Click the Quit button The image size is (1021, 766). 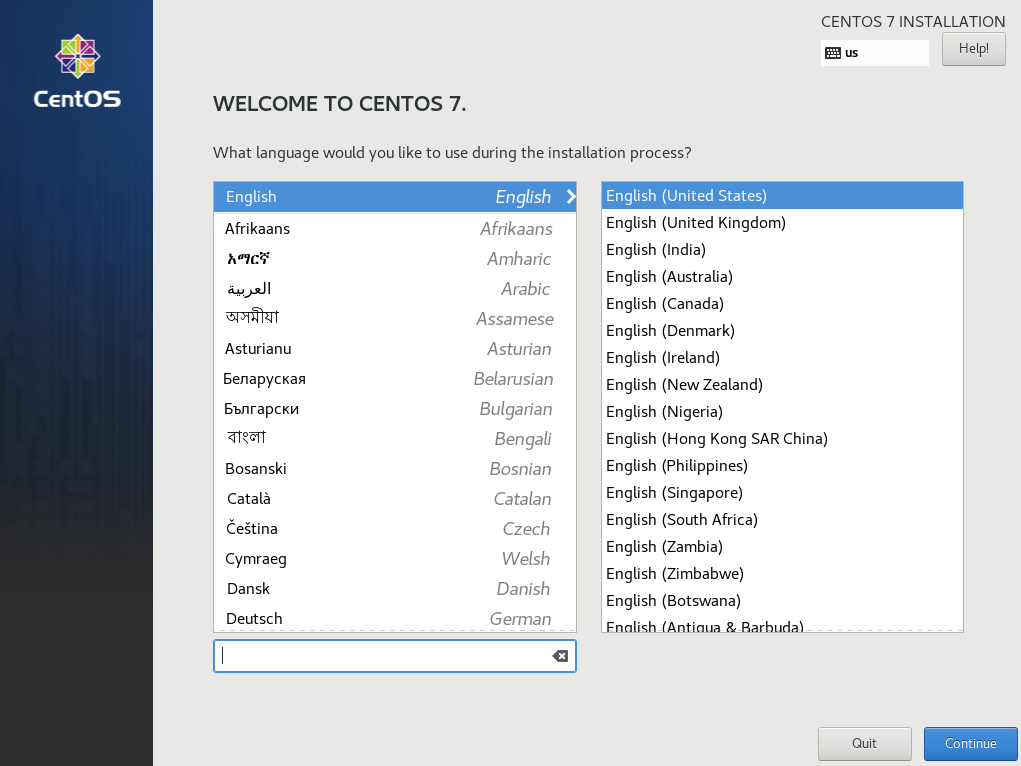[864, 744]
